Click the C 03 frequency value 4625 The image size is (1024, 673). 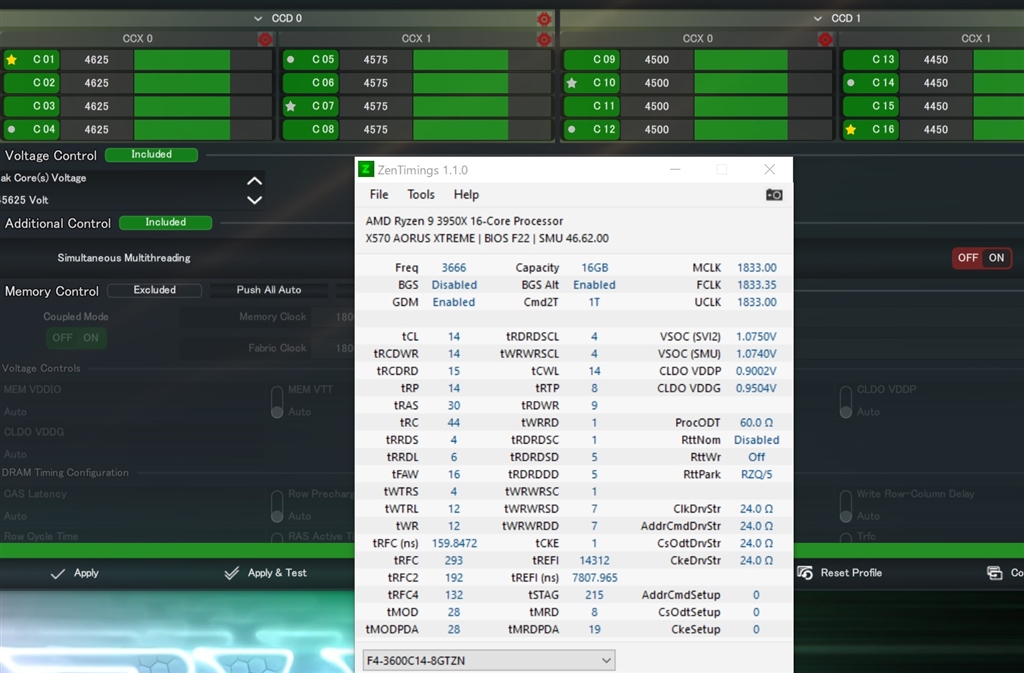pos(97,106)
